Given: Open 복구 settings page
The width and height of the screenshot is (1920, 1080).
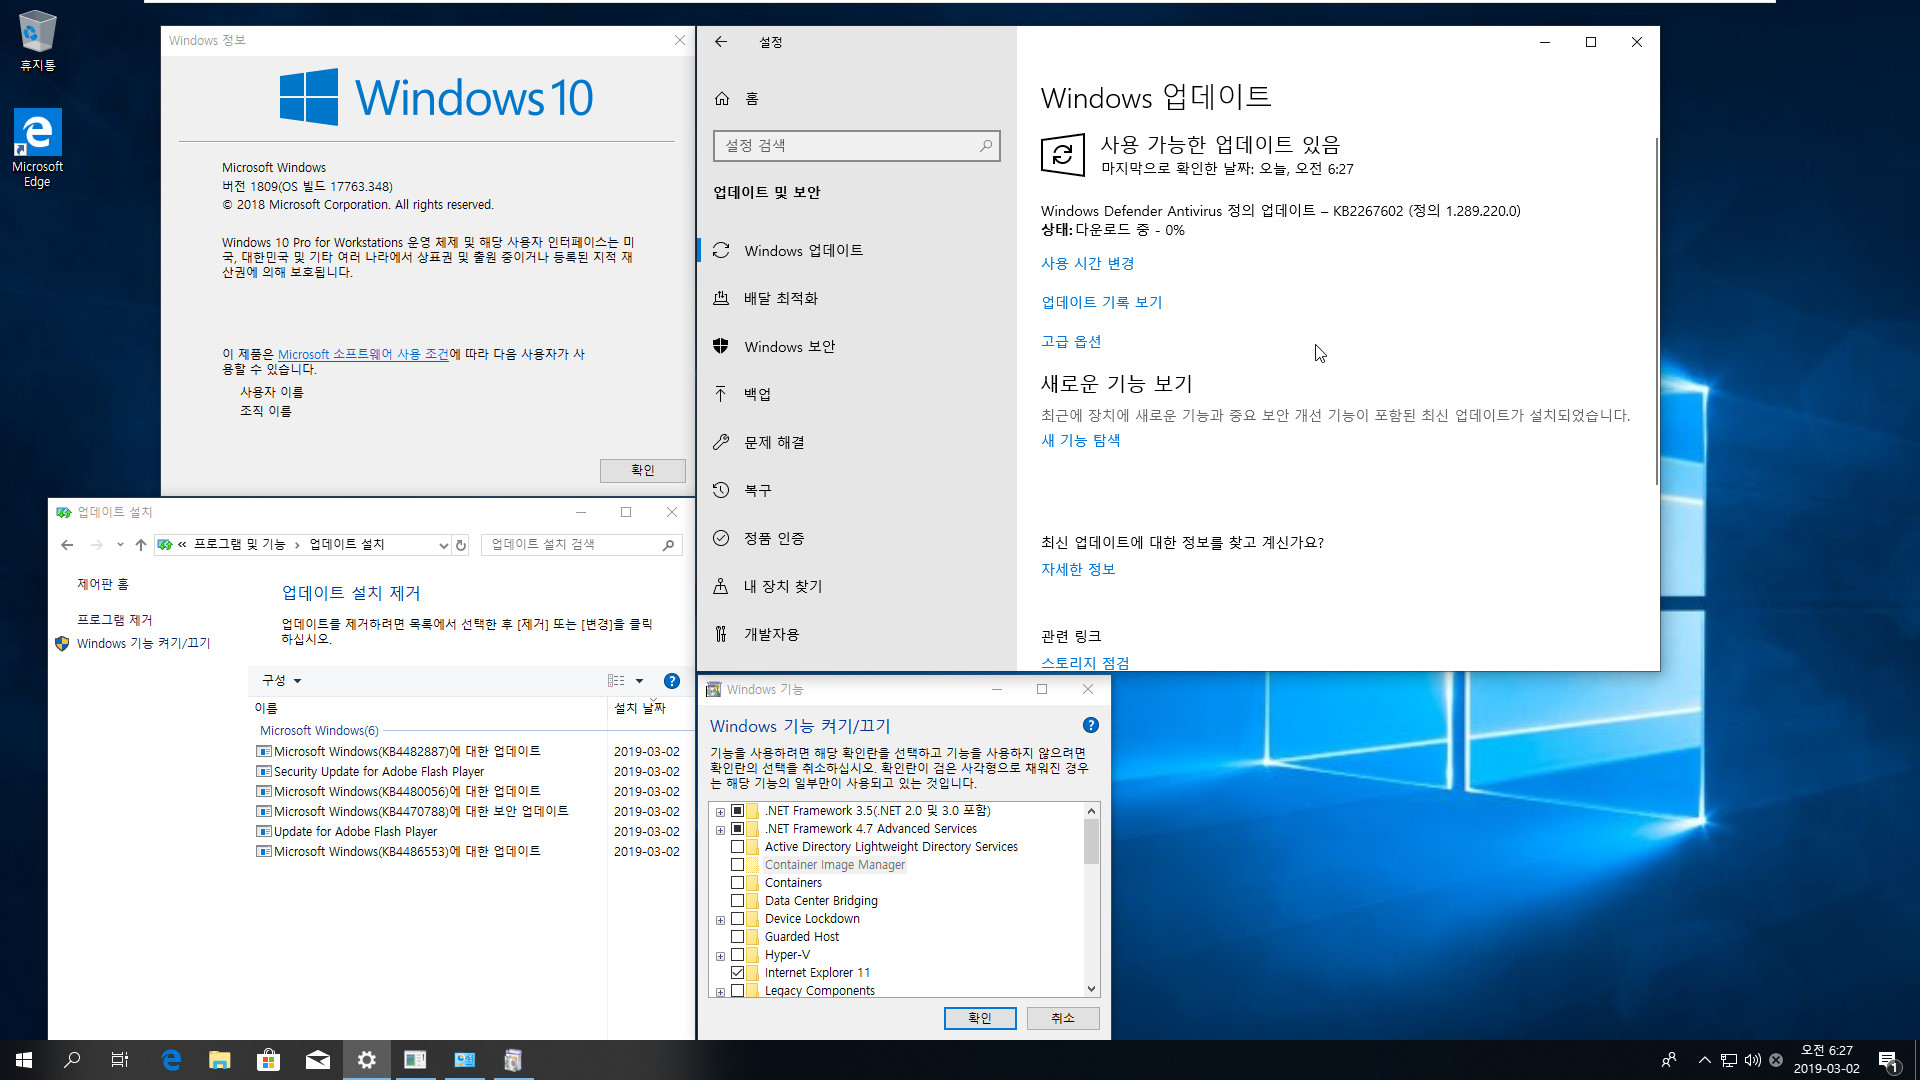Looking at the screenshot, I should [x=857, y=491].
